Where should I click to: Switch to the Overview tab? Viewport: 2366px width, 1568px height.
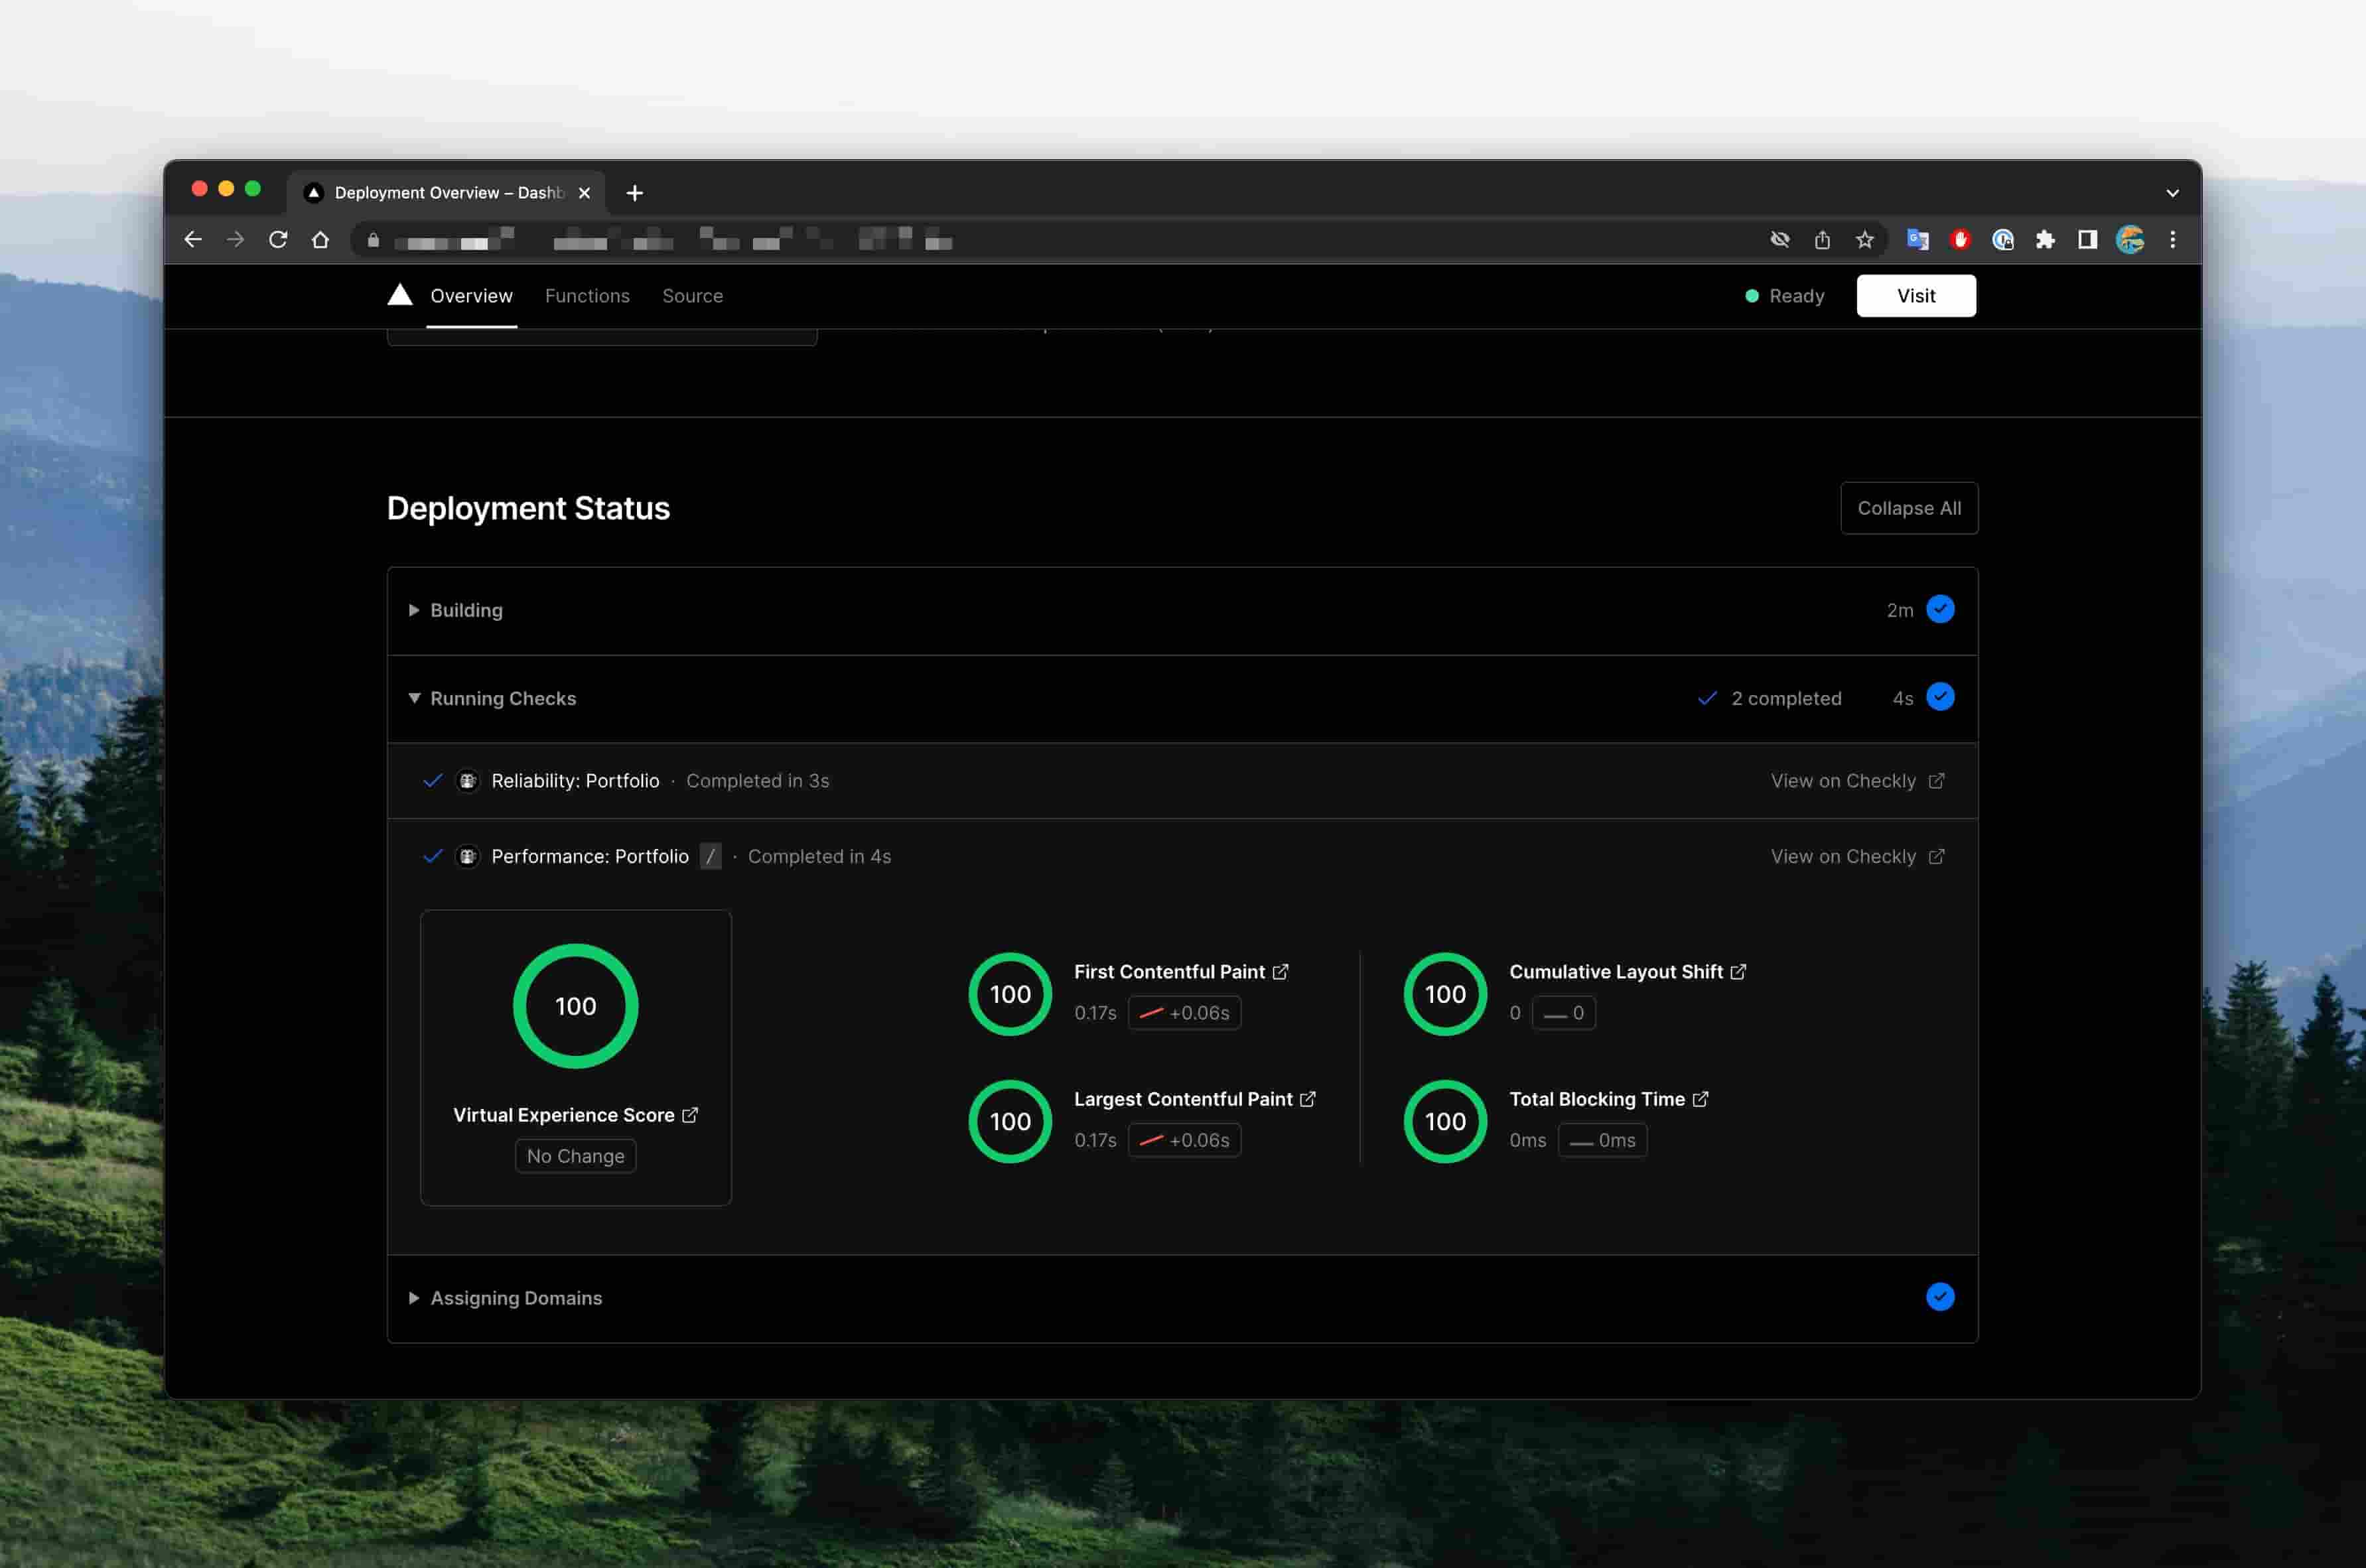(x=471, y=296)
